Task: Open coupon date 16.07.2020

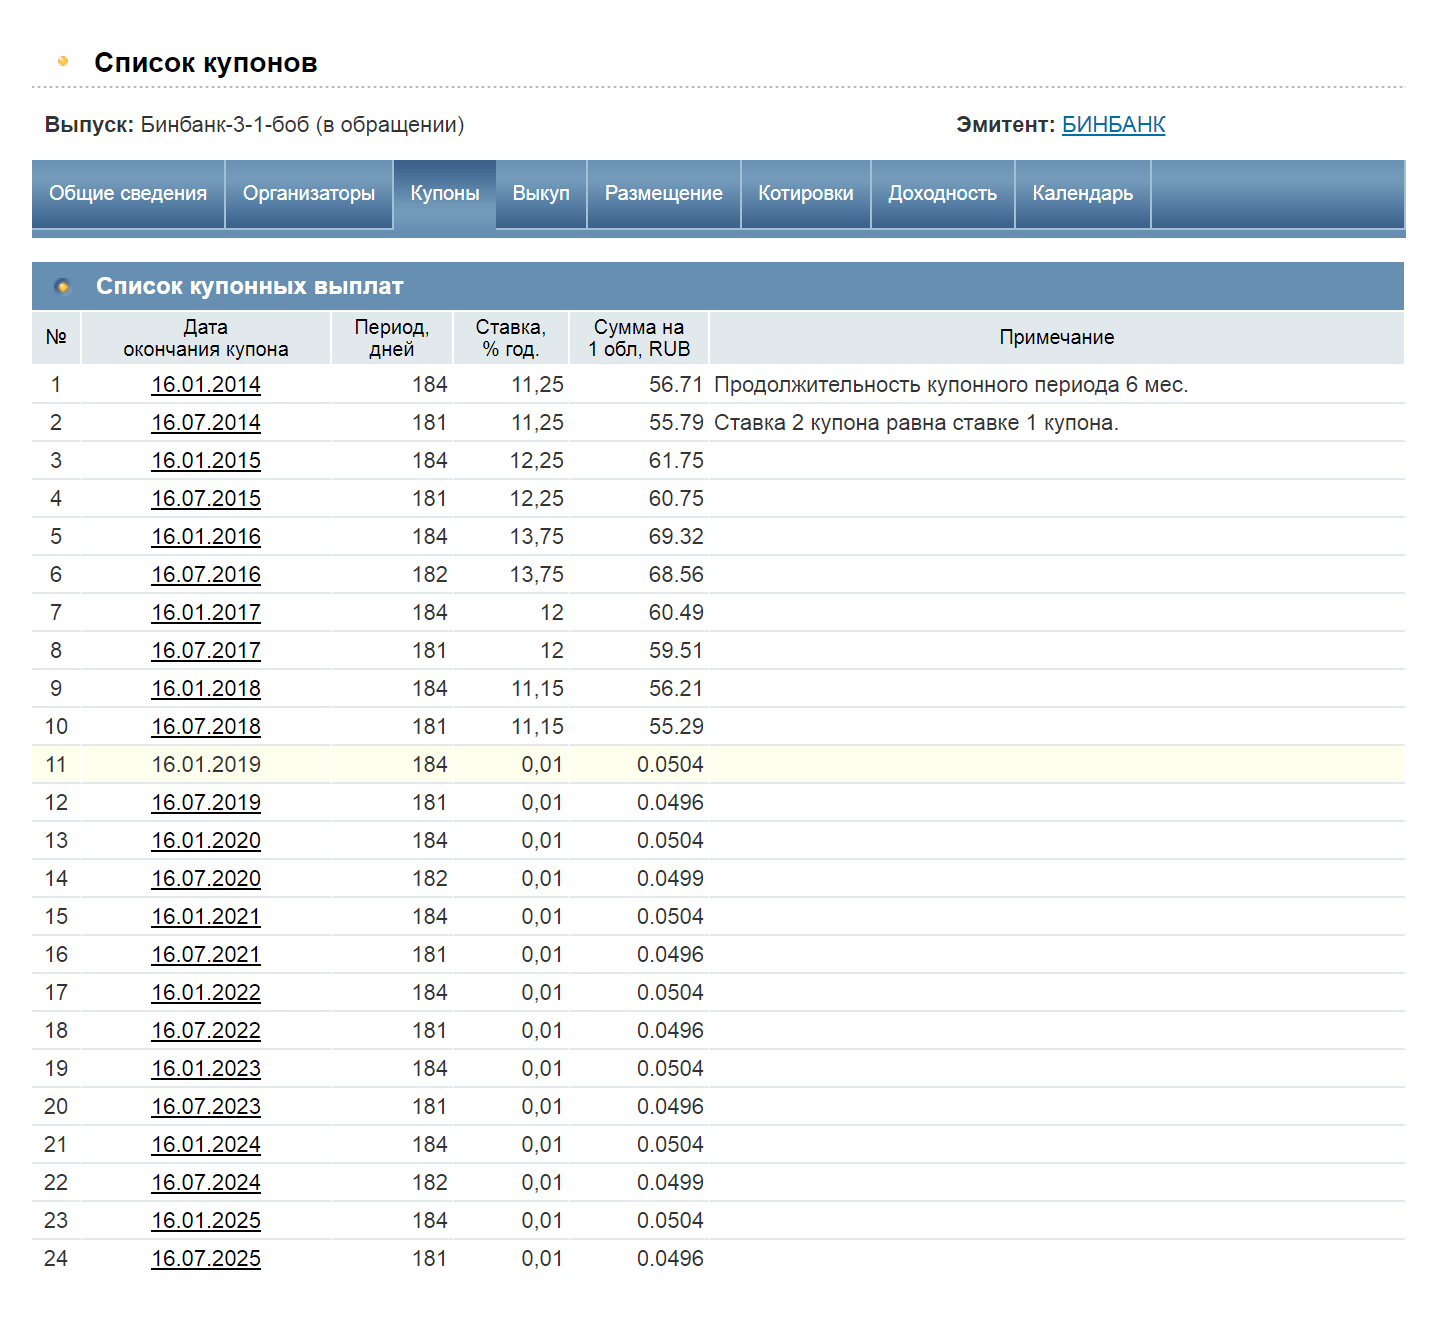Action: 206,879
